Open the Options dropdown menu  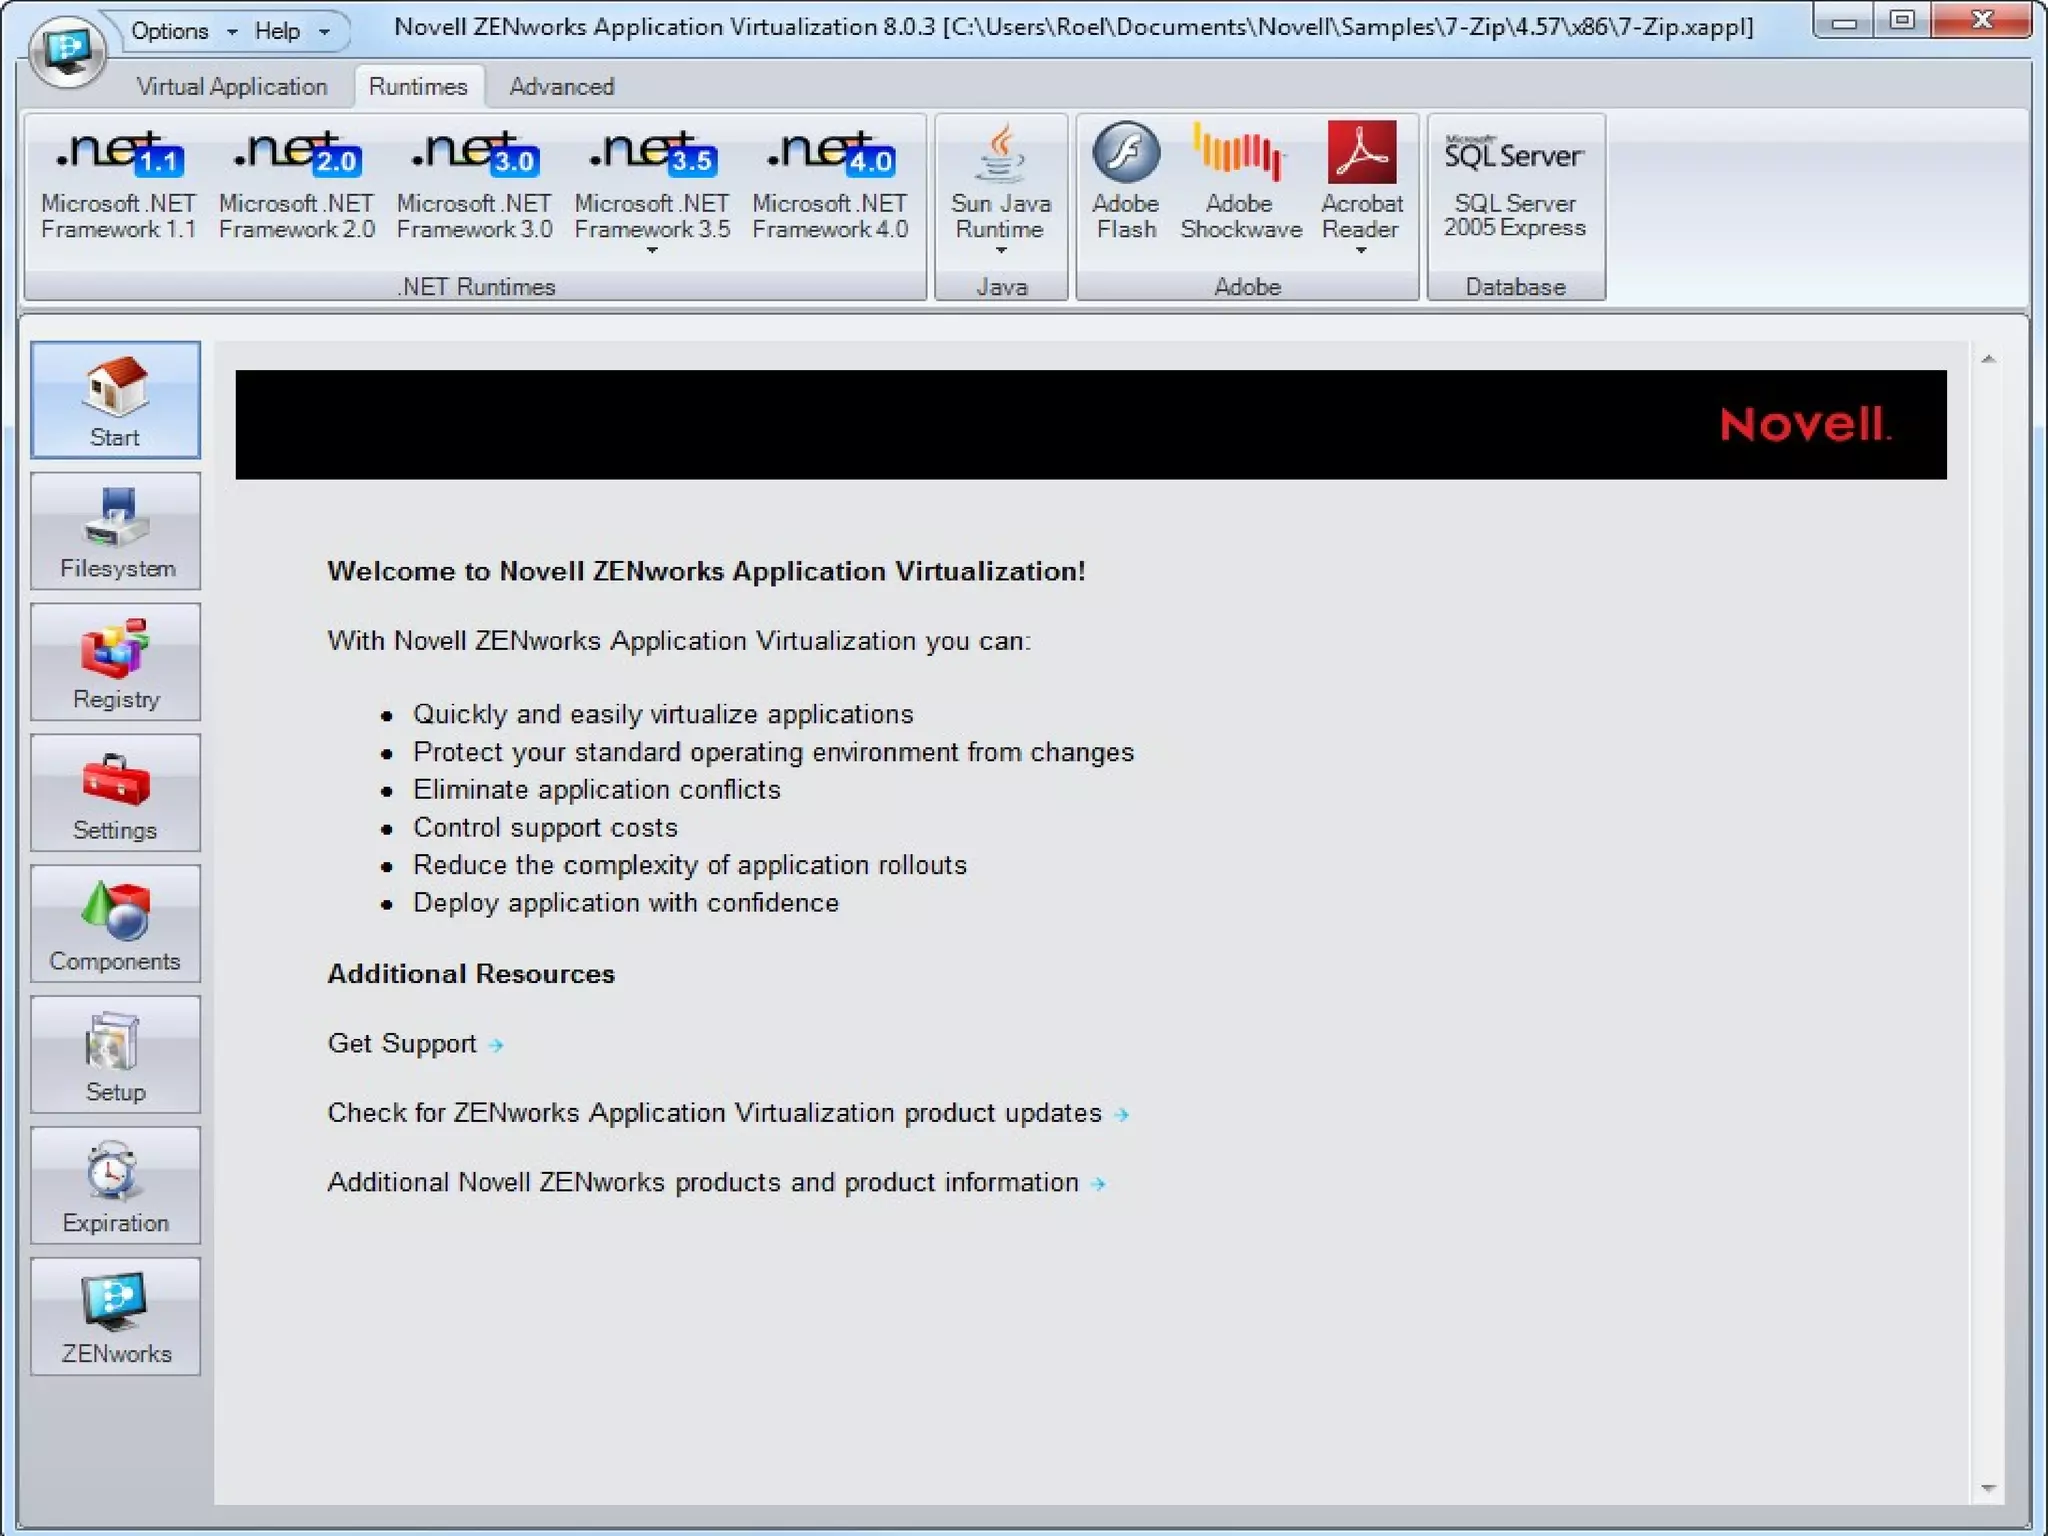point(184,31)
